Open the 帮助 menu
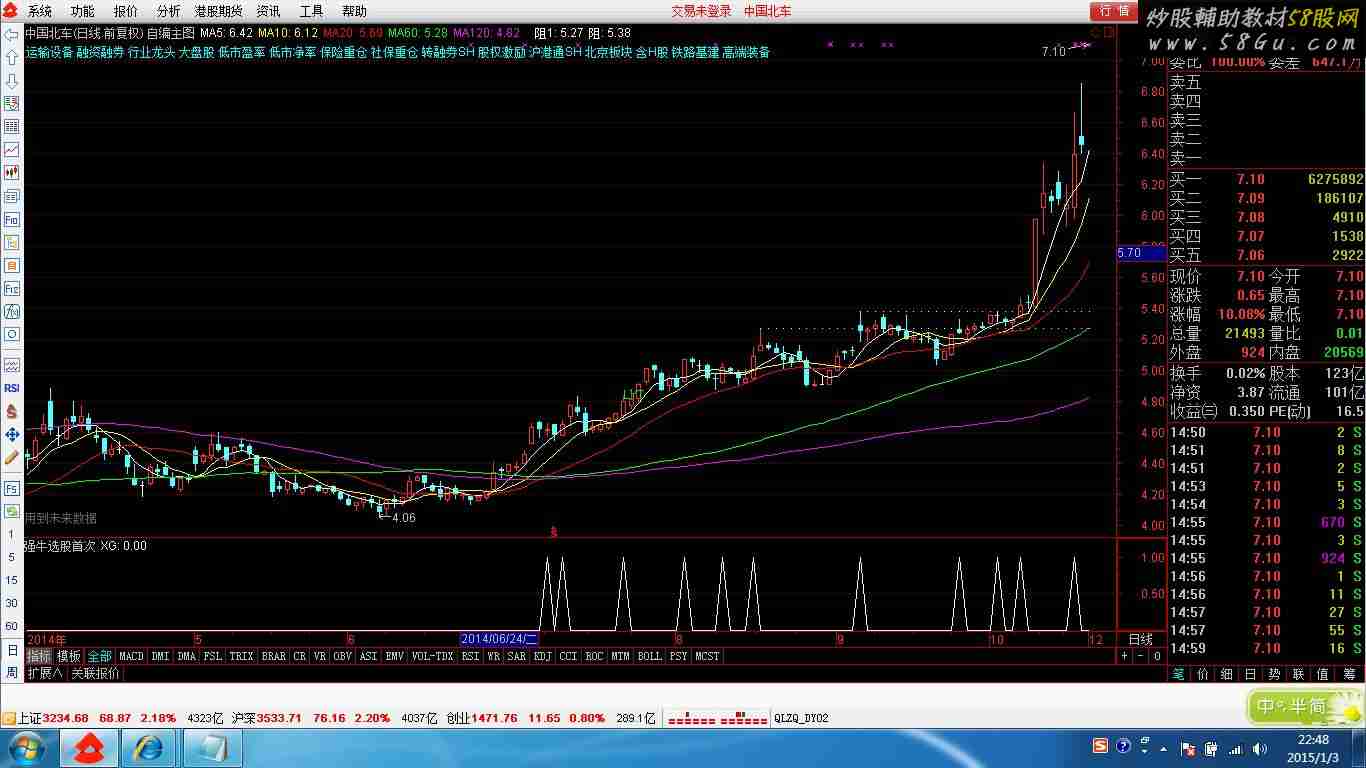Viewport: 1366px width, 768px height. [354, 11]
